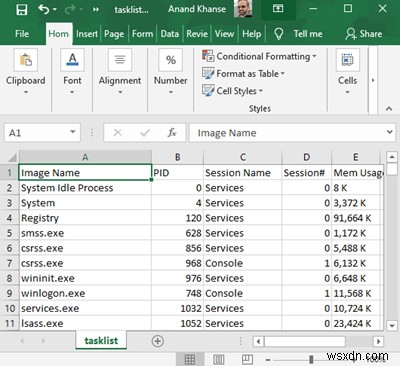Click the Tell me search box
Image resolution: width=400 pixels, height=366 pixels.
pyautogui.click(x=308, y=34)
